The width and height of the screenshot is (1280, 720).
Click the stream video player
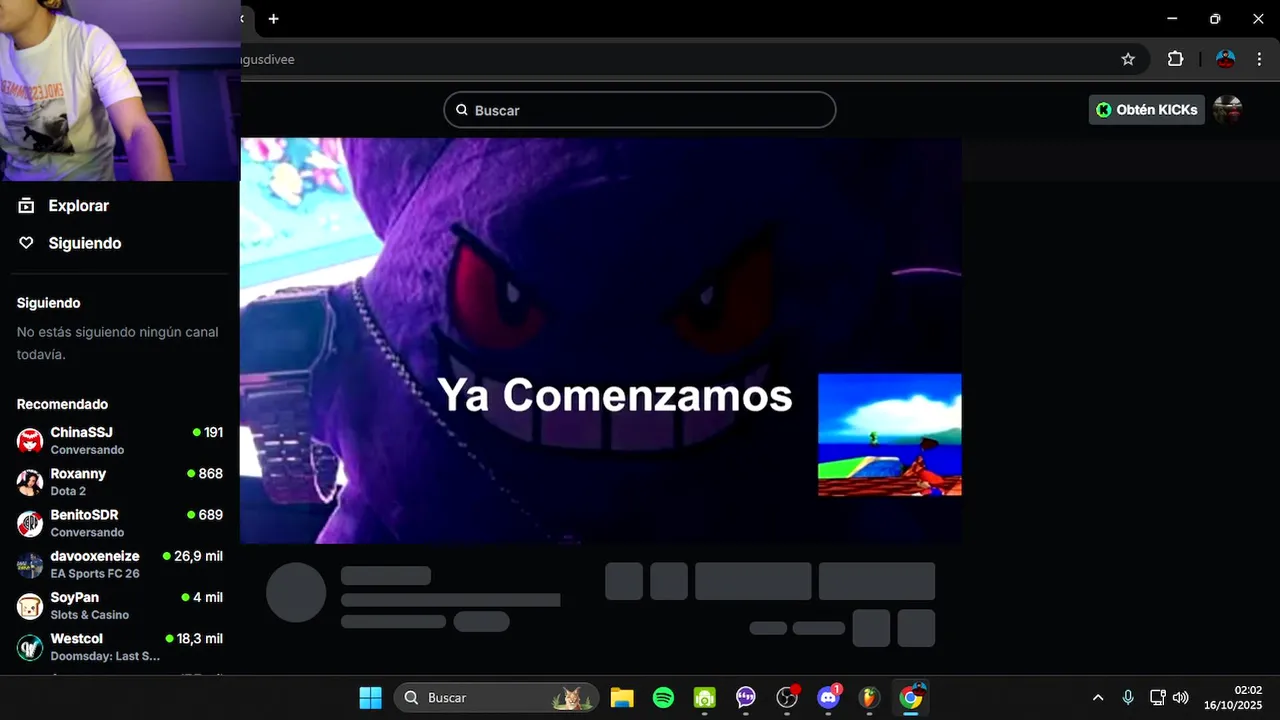[x=601, y=341]
